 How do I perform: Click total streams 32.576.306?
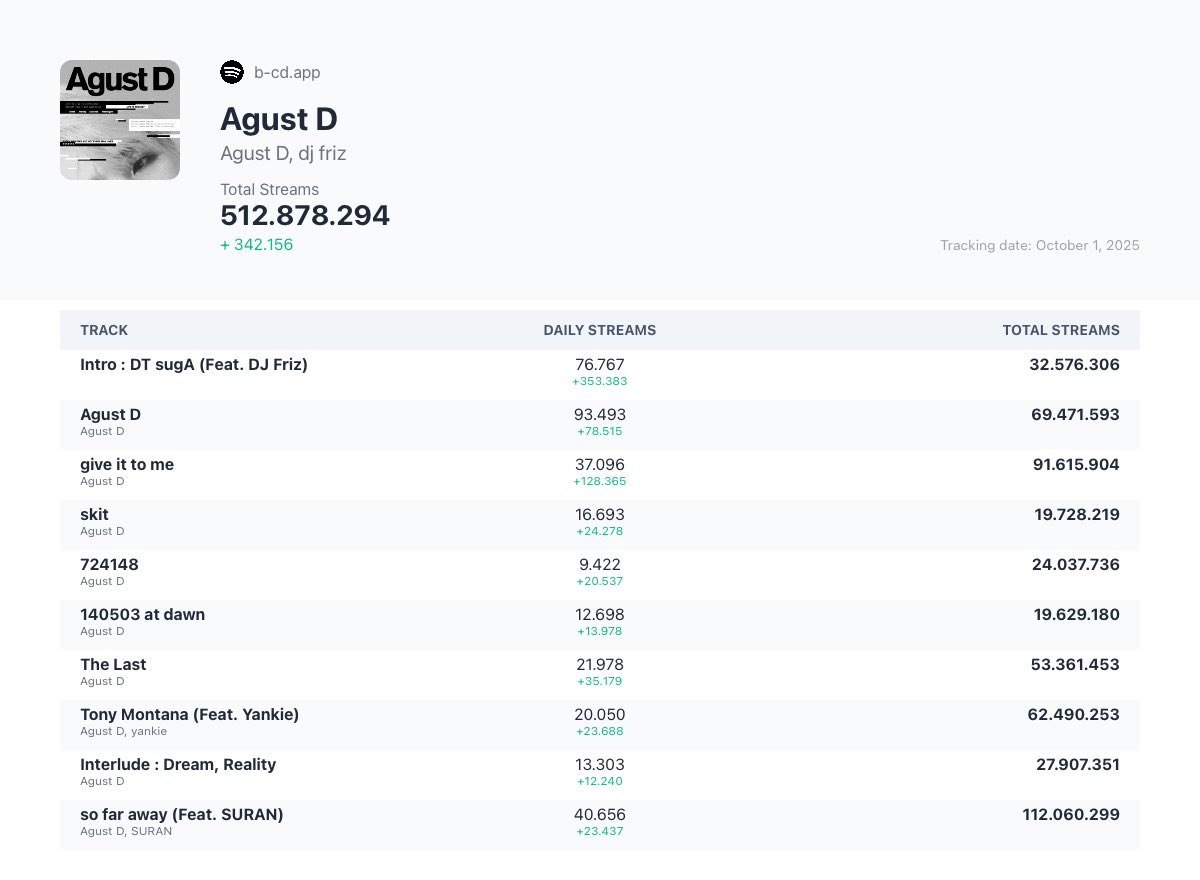[x=1074, y=365]
